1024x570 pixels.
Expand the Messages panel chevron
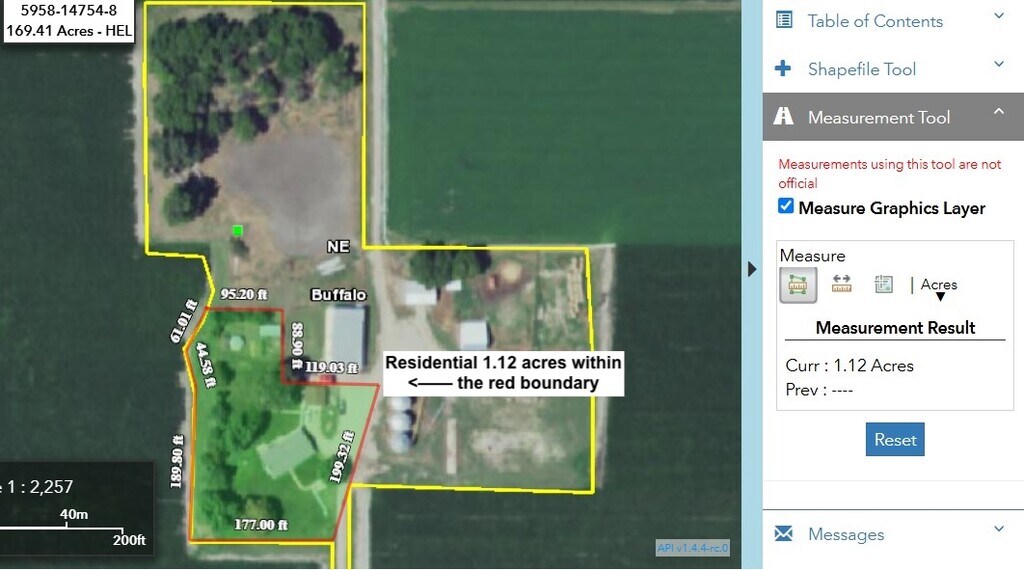point(999,529)
